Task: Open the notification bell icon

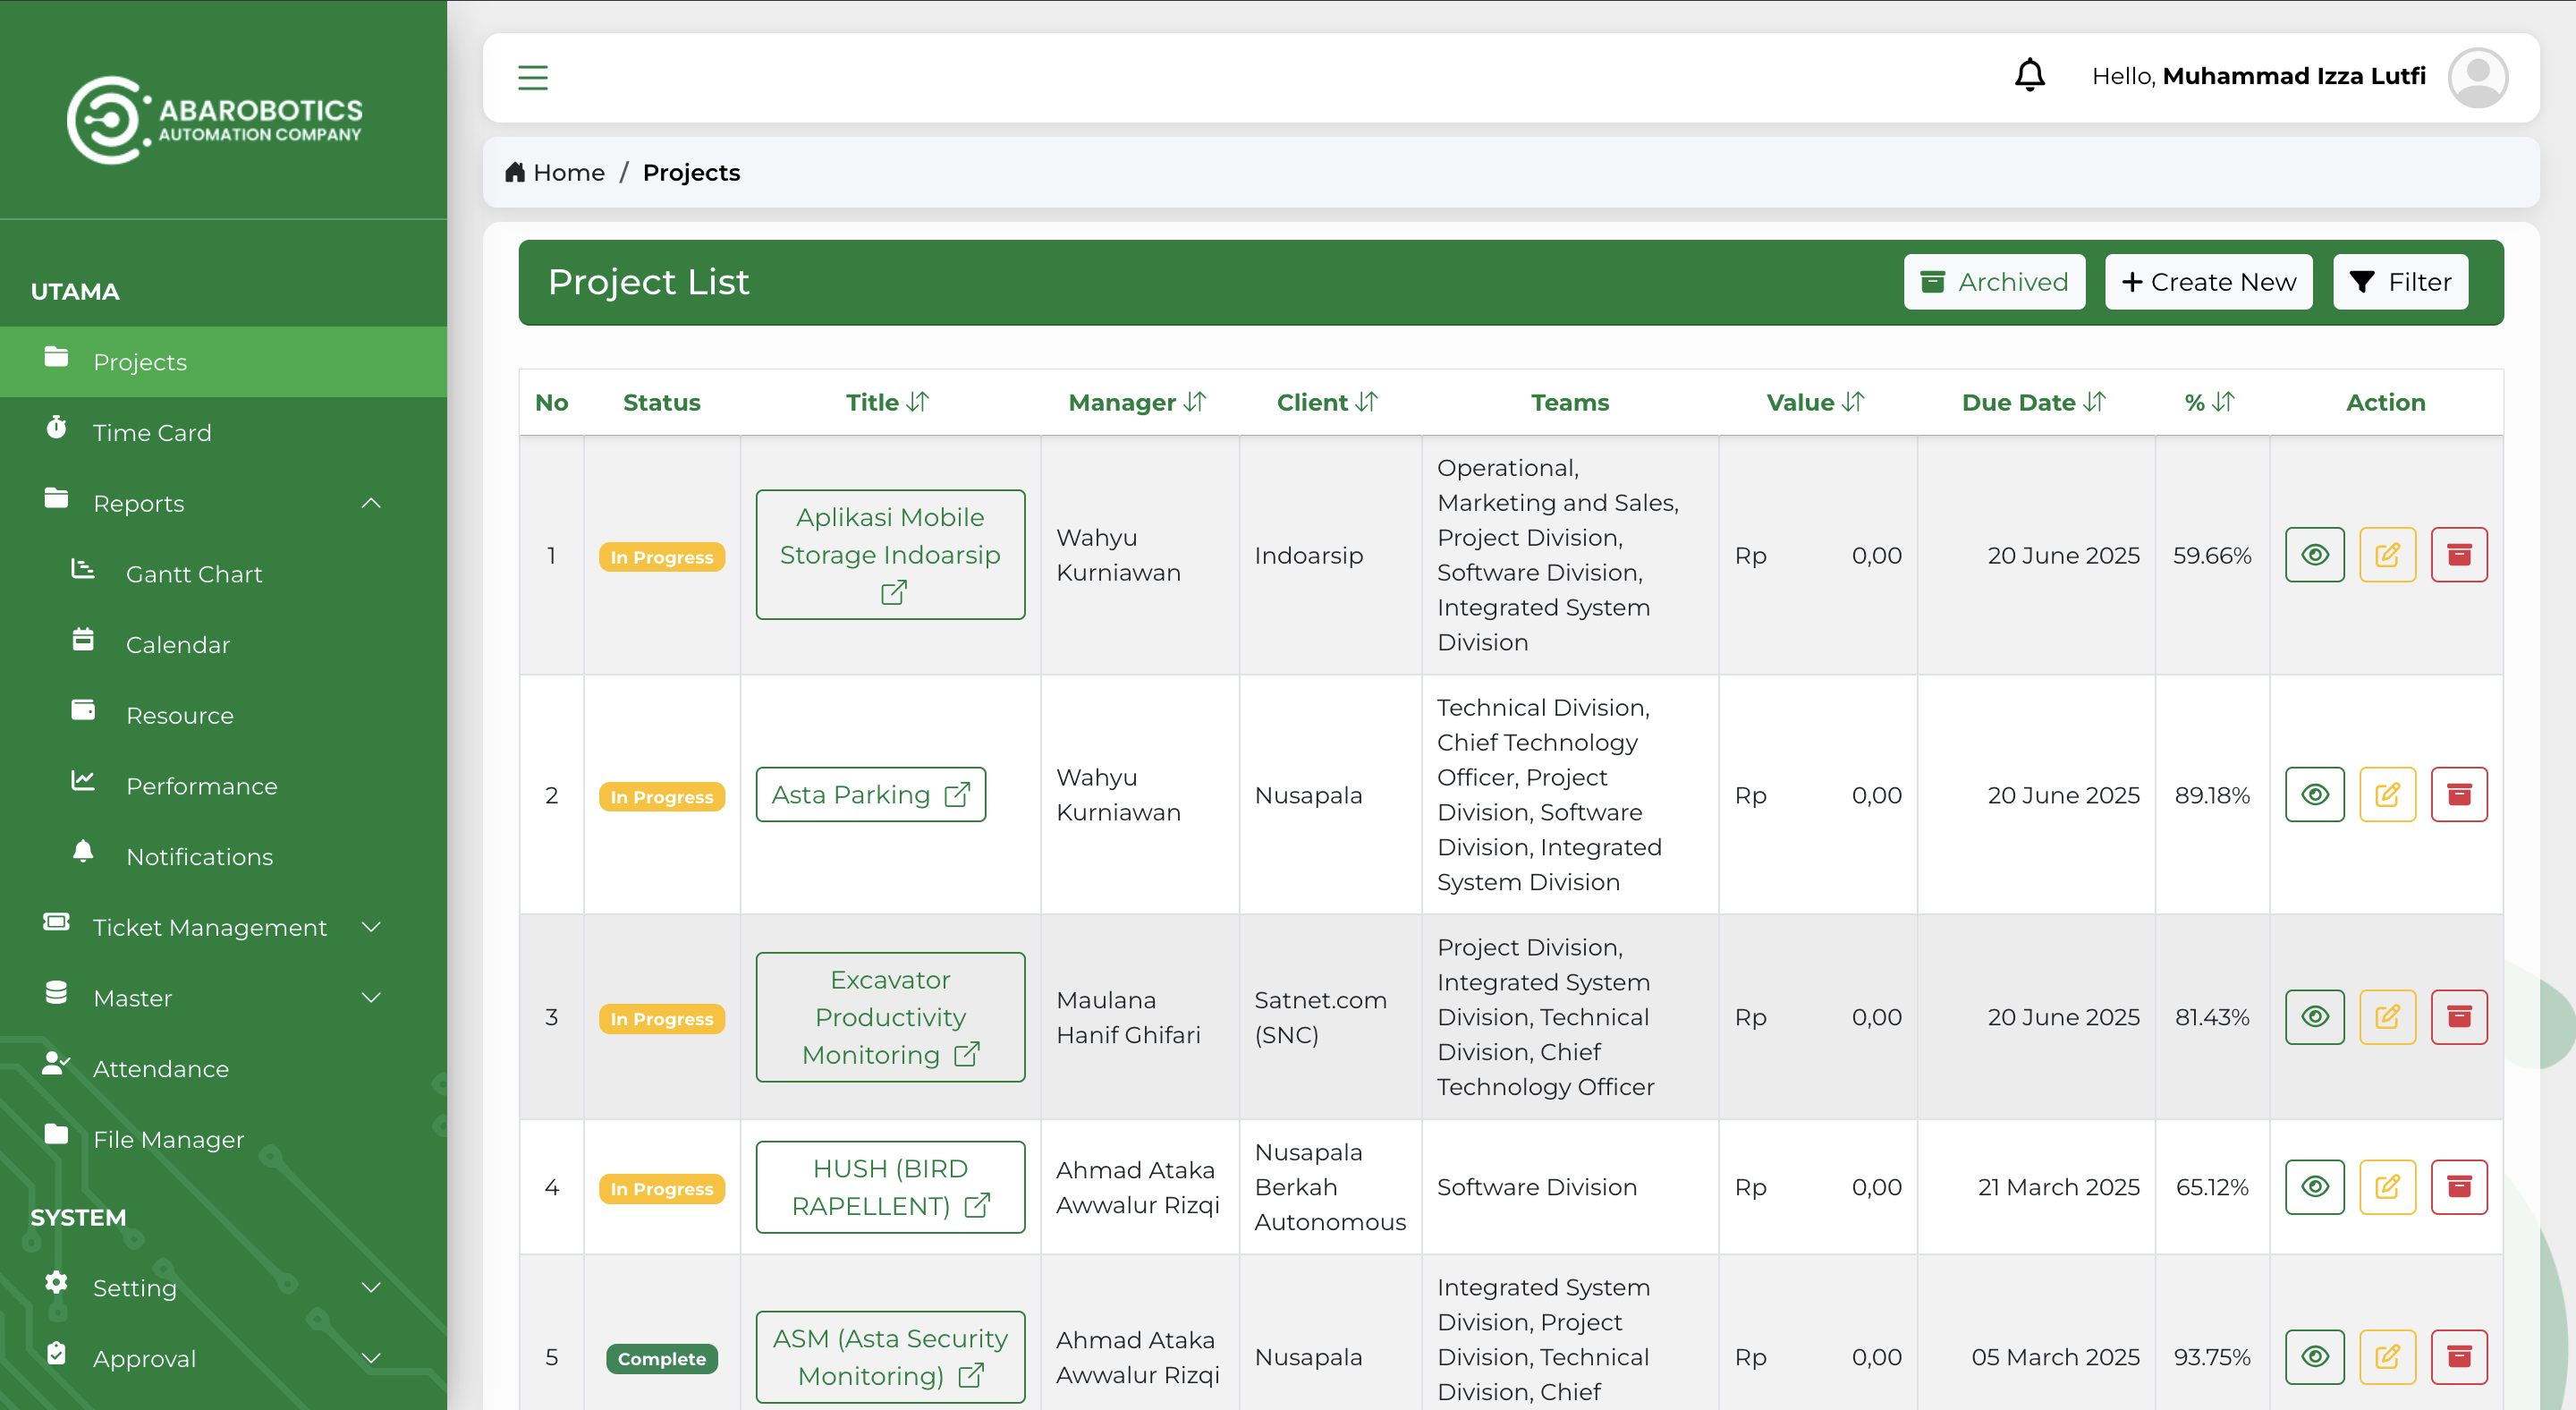Action: click(x=2029, y=75)
